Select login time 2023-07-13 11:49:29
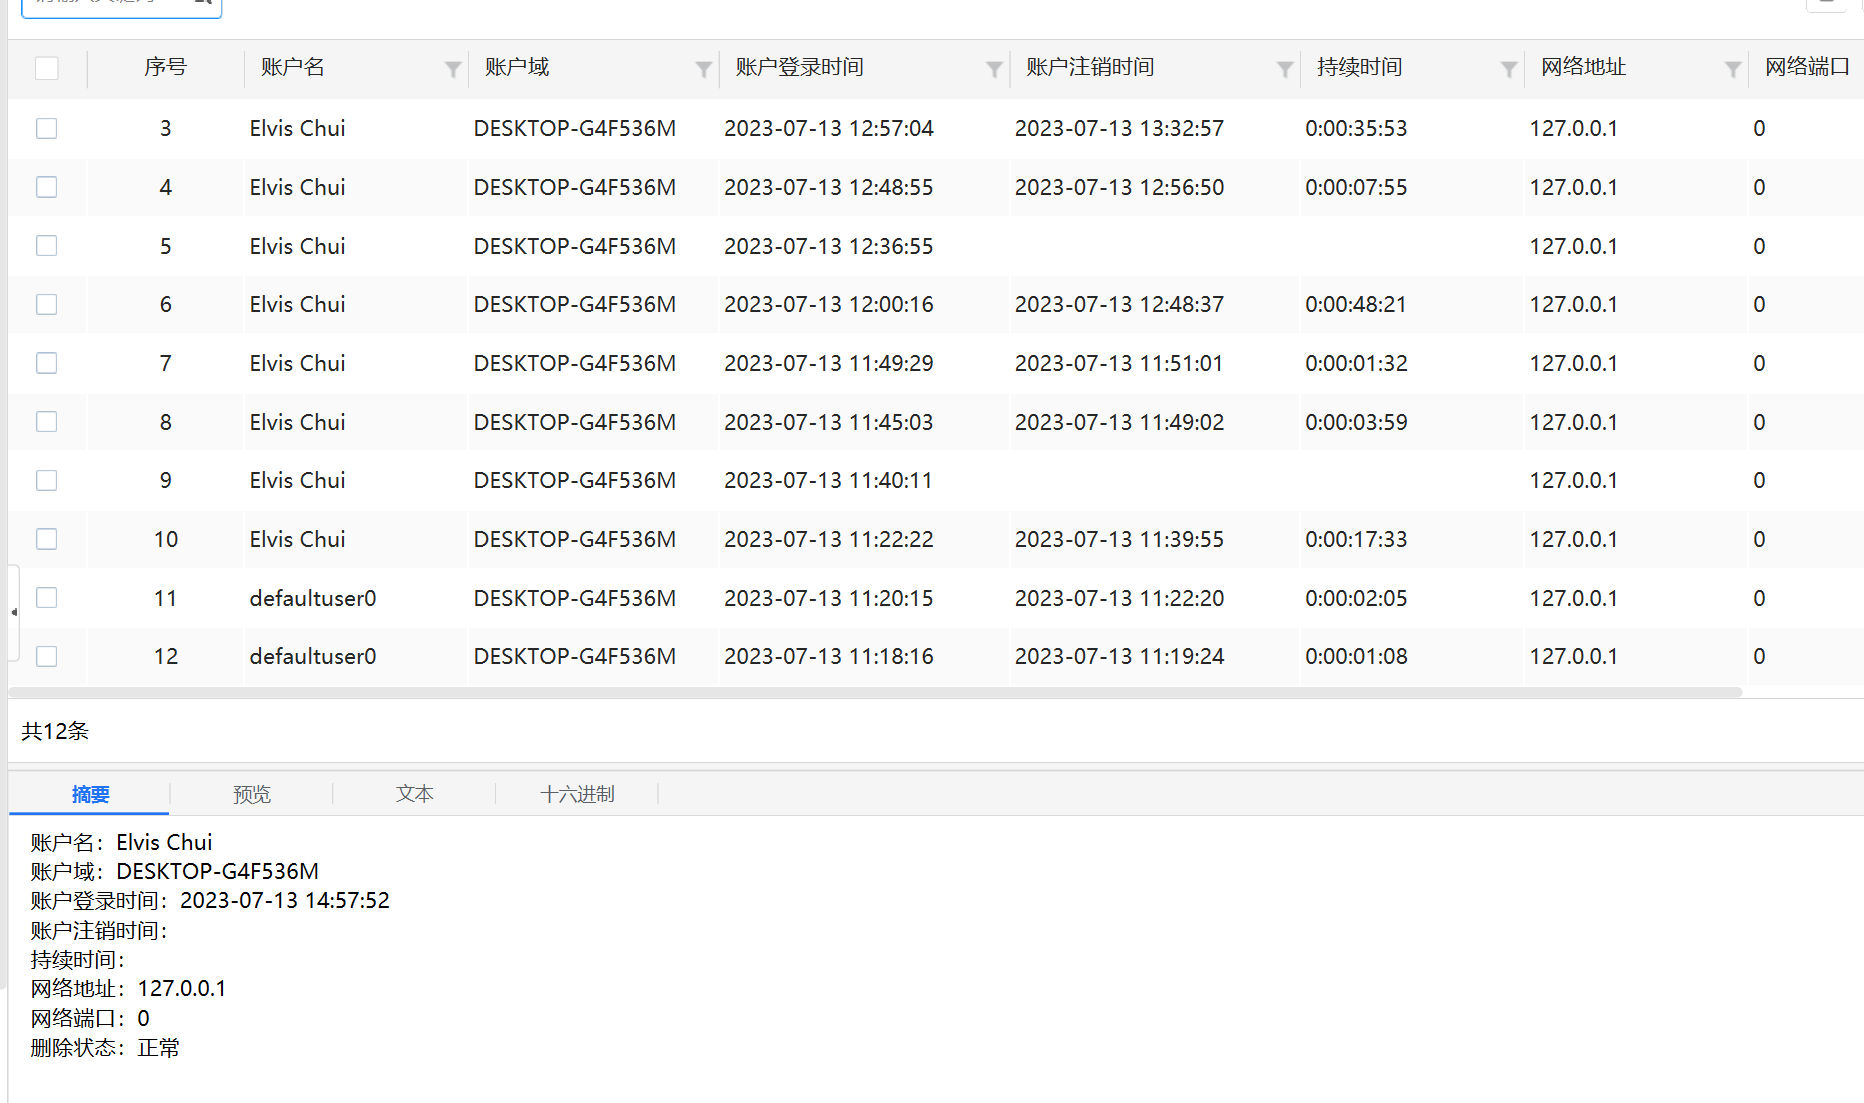1864x1103 pixels. [828, 363]
